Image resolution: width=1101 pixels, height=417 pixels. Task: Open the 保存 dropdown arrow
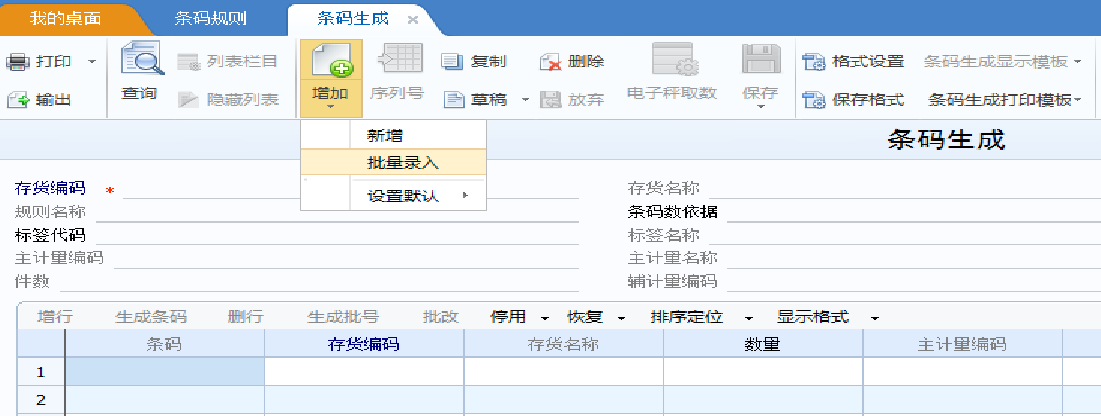[x=761, y=108]
